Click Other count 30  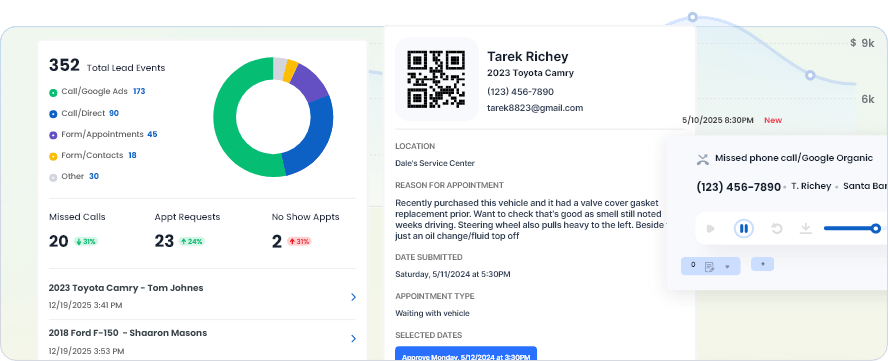(94, 176)
